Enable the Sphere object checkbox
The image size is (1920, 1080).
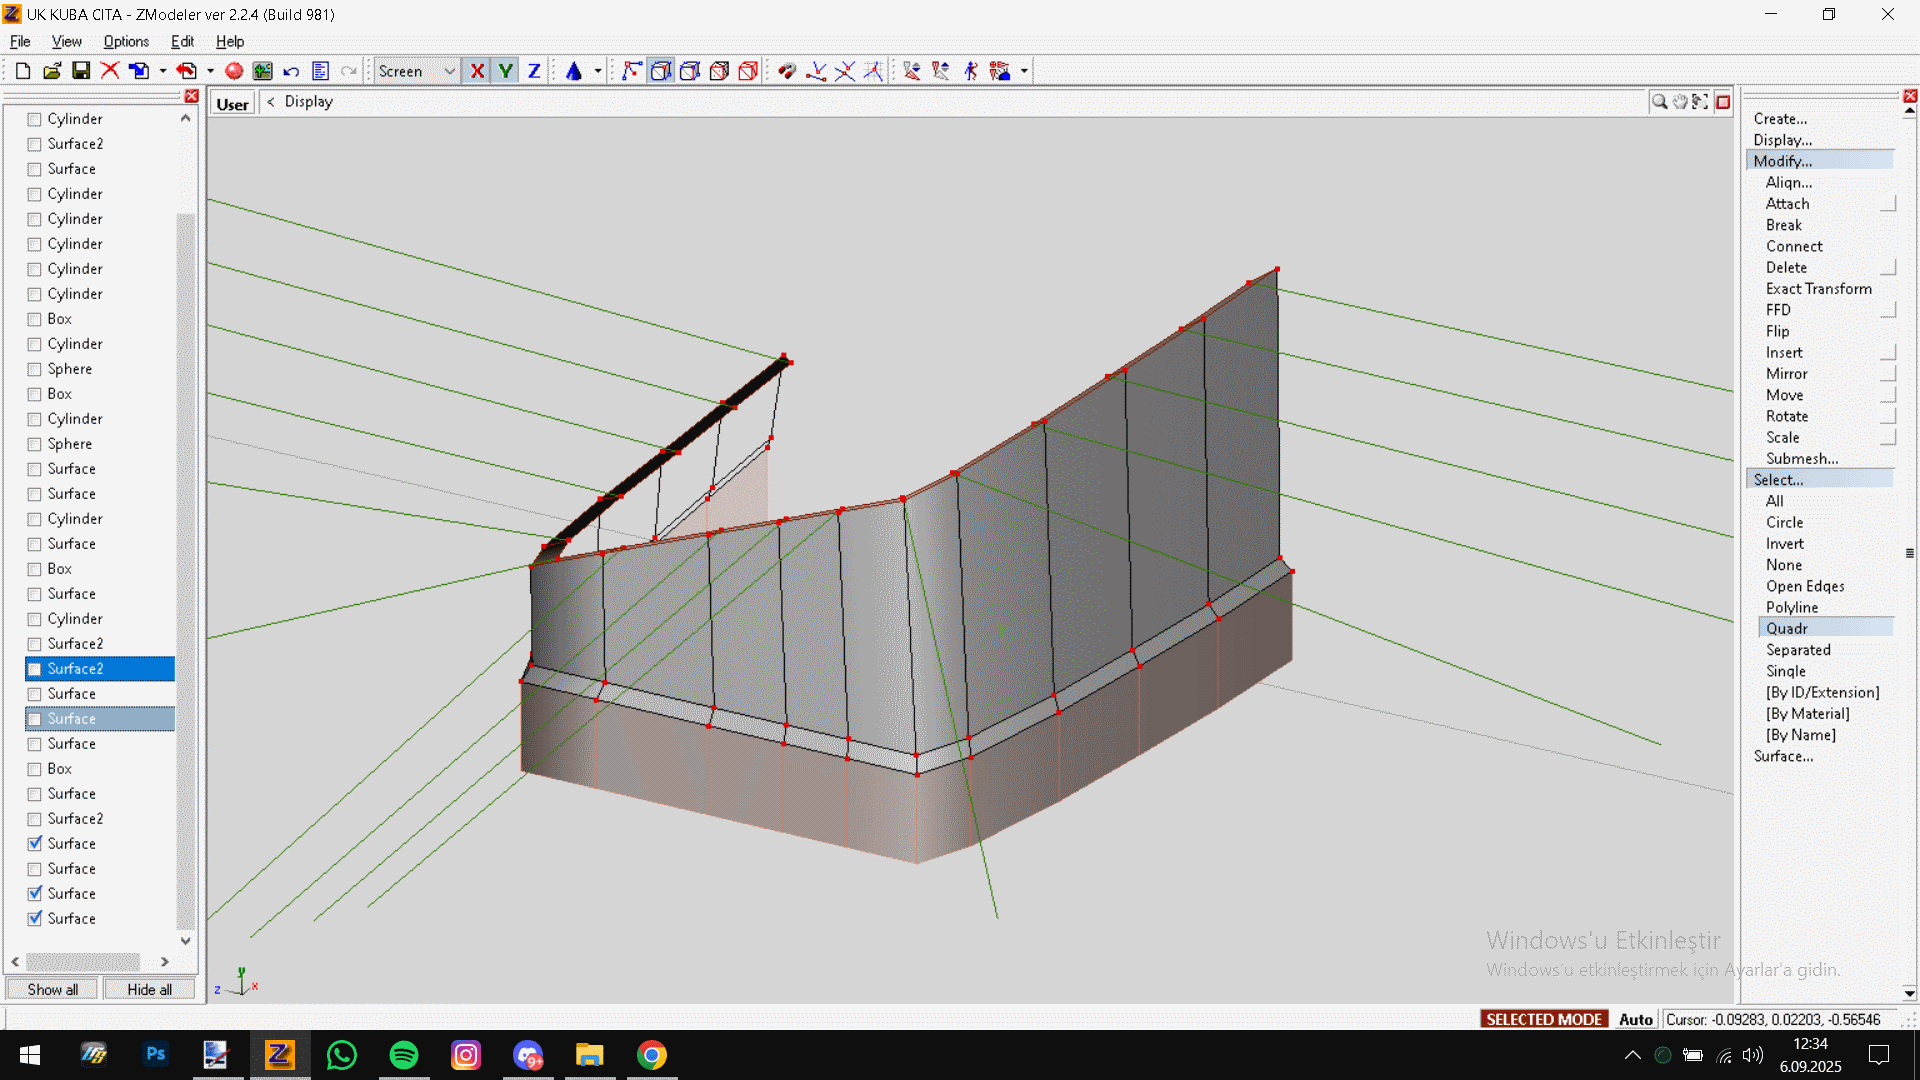pyautogui.click(x=35, y=369)
